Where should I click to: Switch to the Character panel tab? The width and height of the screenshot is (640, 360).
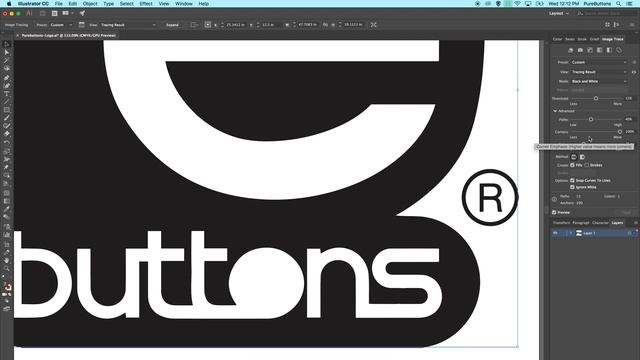click(600, 223)
